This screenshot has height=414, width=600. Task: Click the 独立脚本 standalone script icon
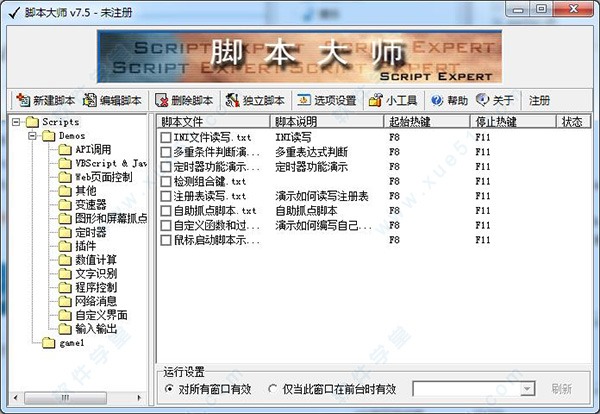click(232, 100)
